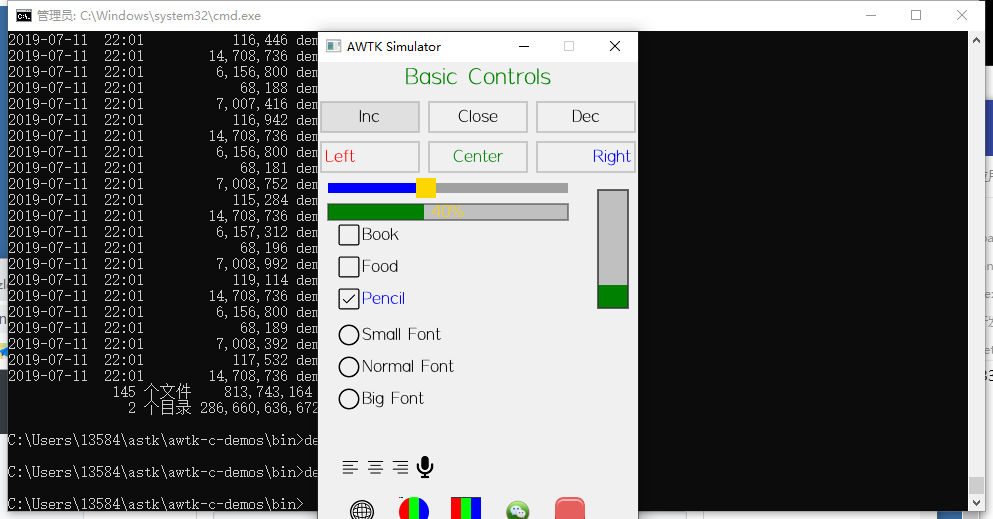Uncheck the Pencil checkbox
The height and width of the screenshot is (519, 993).
349,299
